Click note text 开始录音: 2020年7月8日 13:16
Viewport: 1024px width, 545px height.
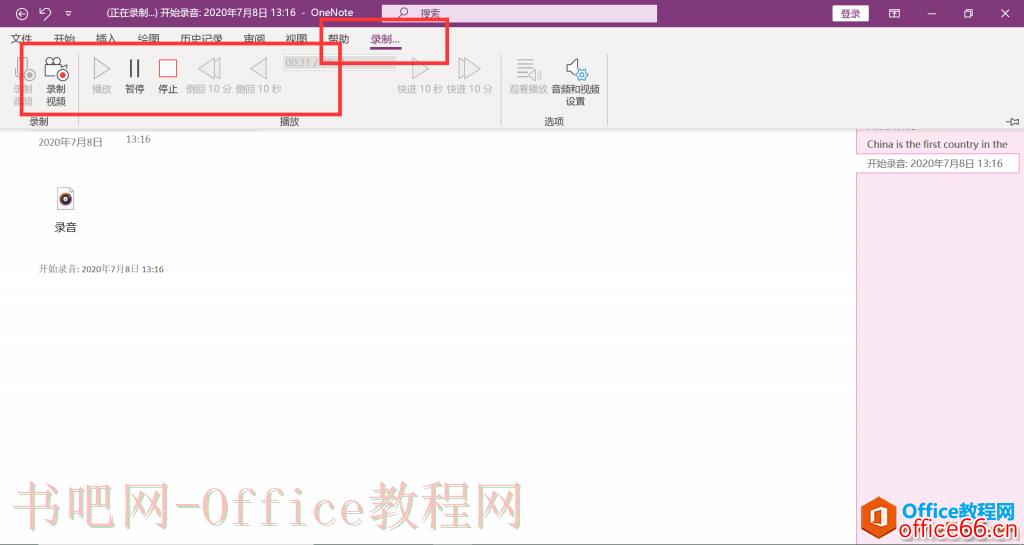tap(101, 269)
